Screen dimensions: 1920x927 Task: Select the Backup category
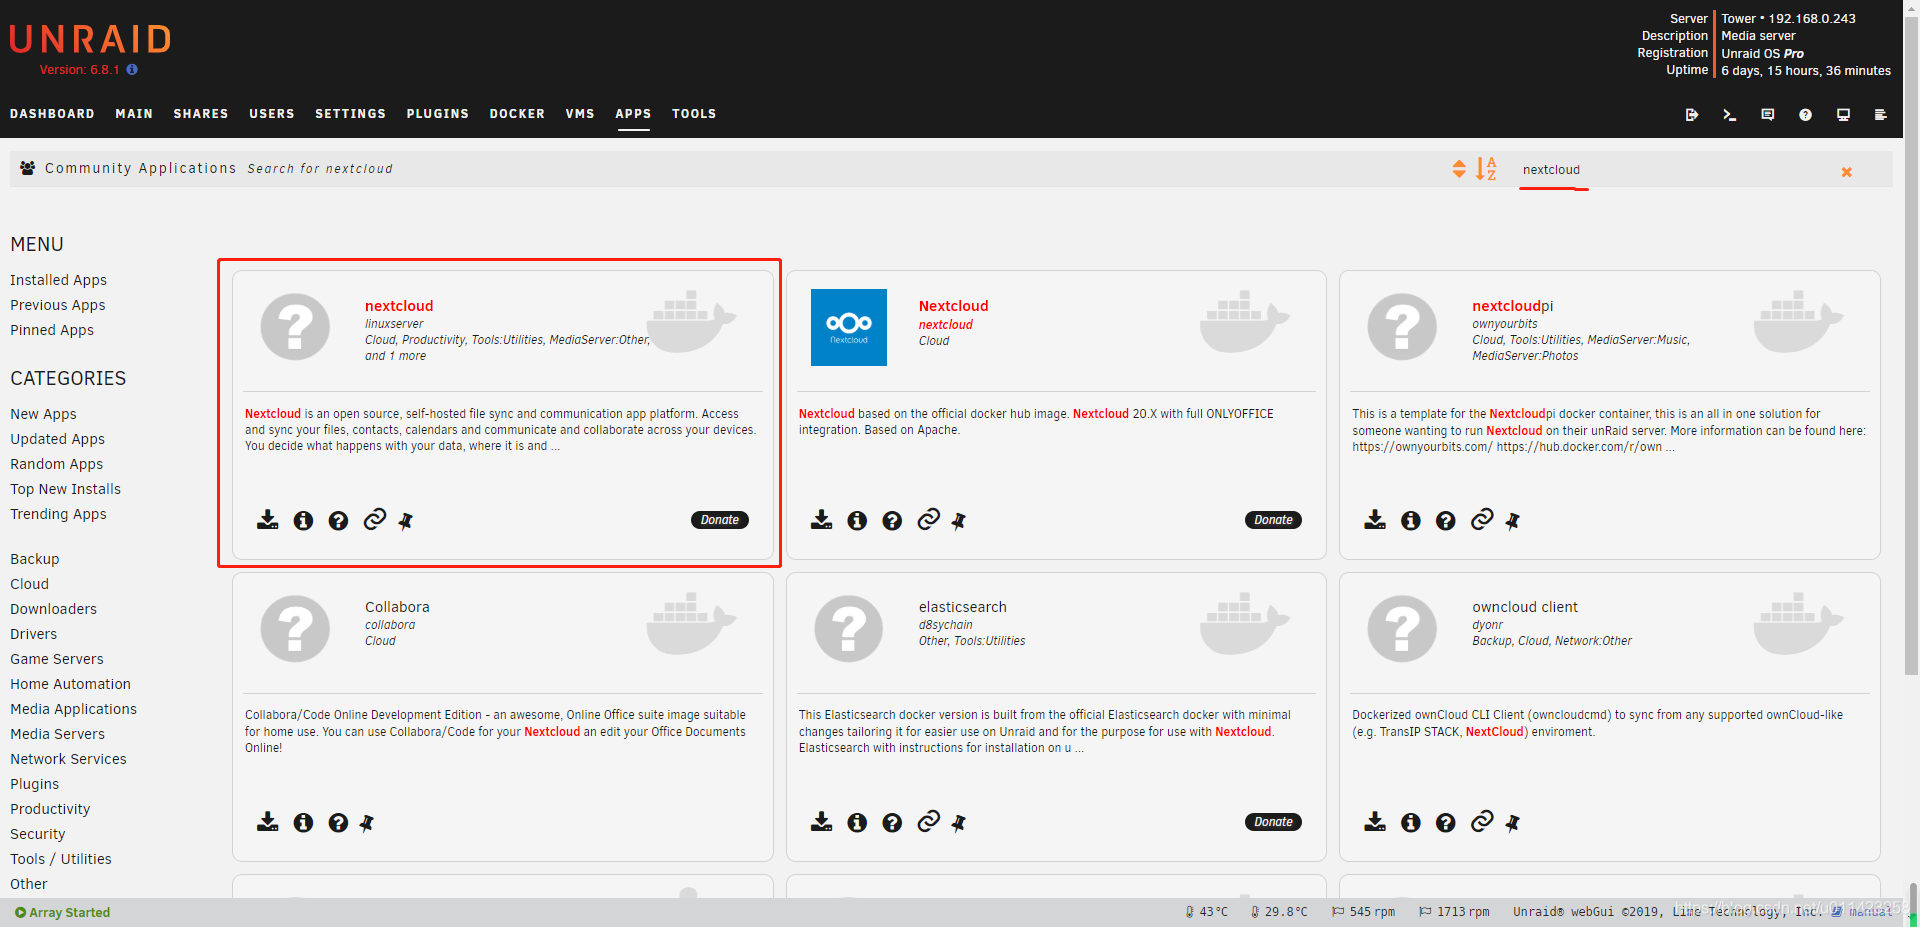pyautogui.click(x=34, y=559)
